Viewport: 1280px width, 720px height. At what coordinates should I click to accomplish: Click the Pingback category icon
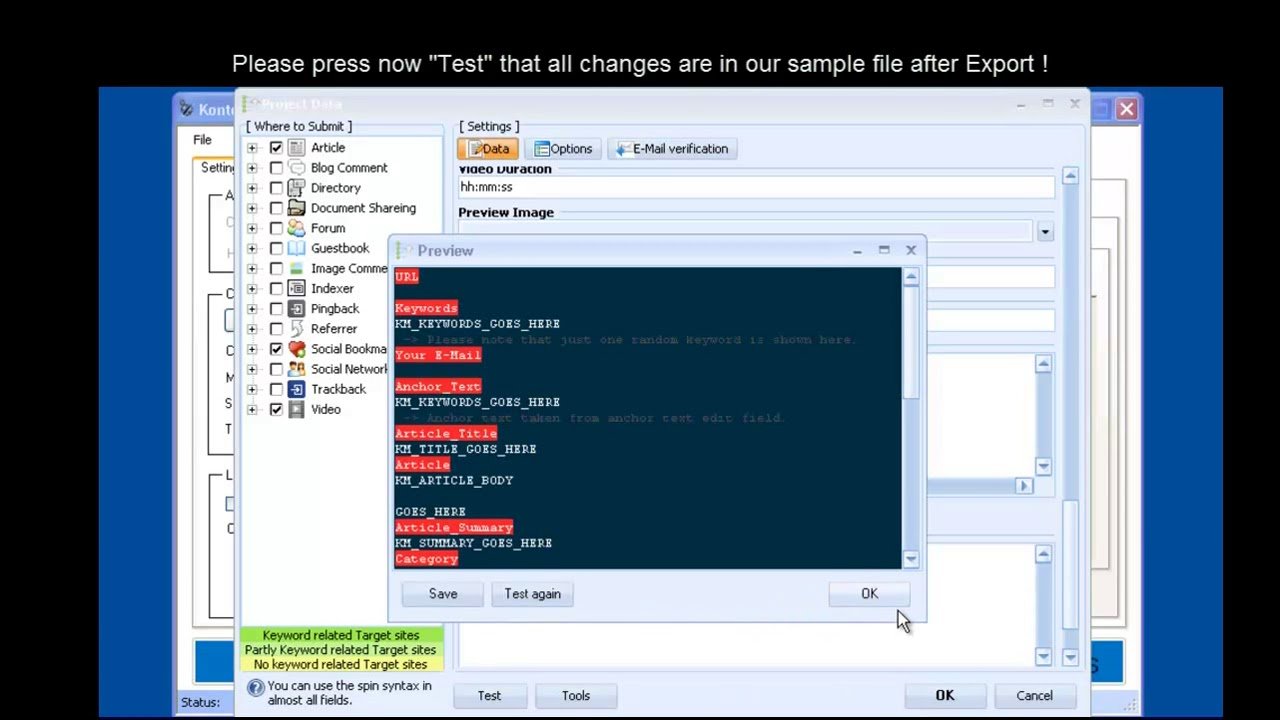coord(296,308)
